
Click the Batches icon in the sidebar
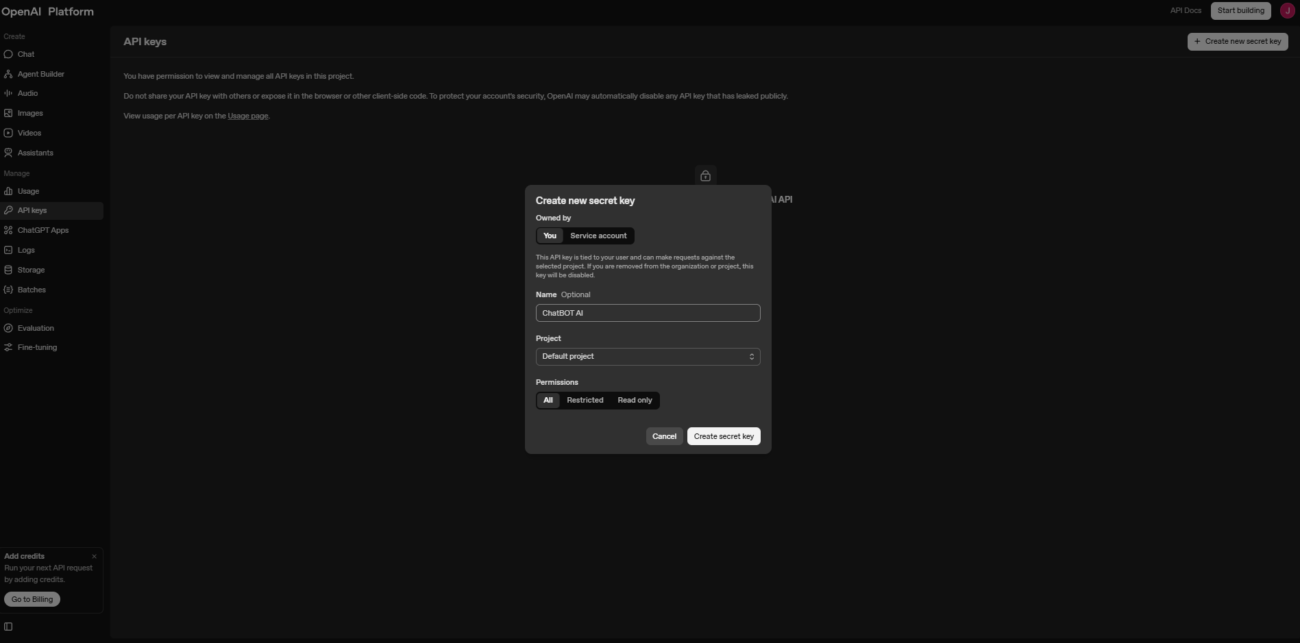click(8, 290)
